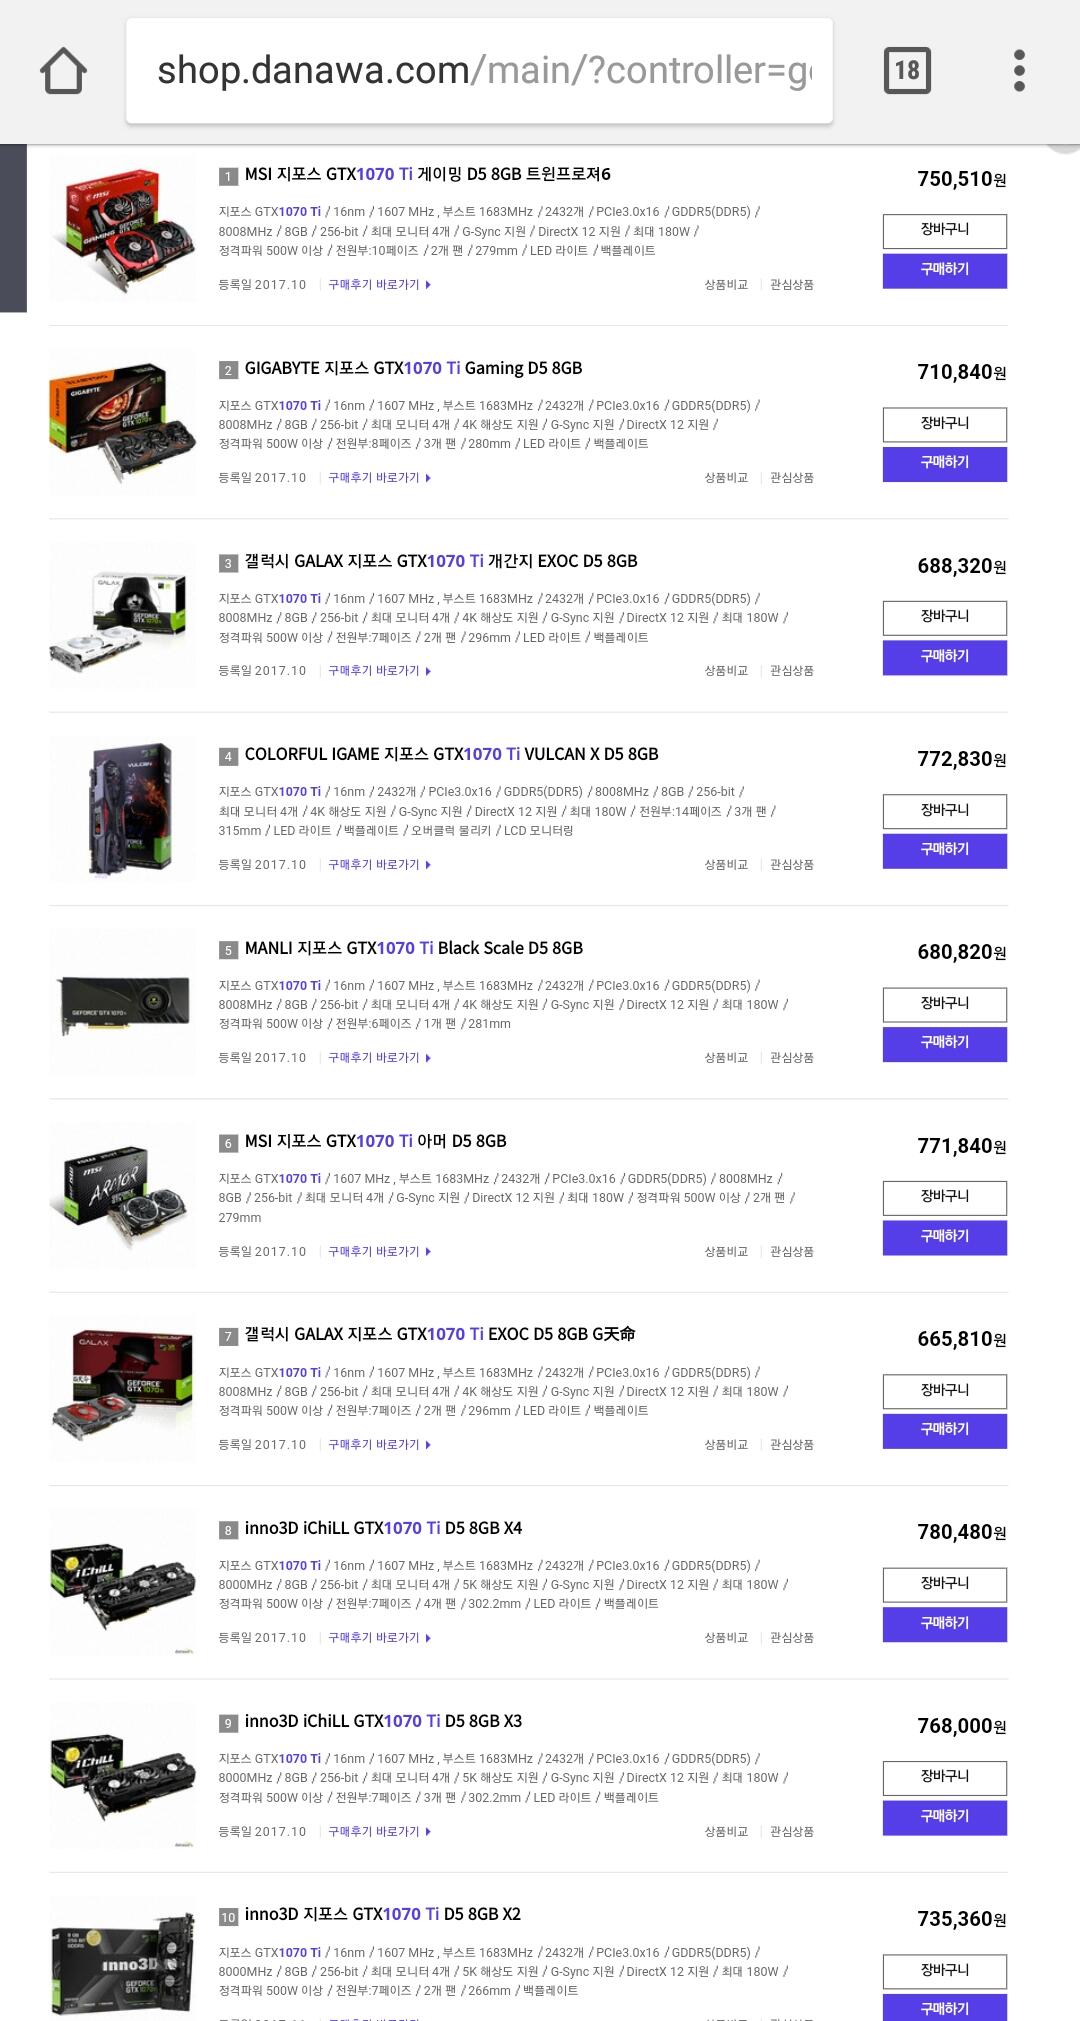
Task: Add 735,360원 inno3D X2 to 장바구니
Action: point(944,1970)
